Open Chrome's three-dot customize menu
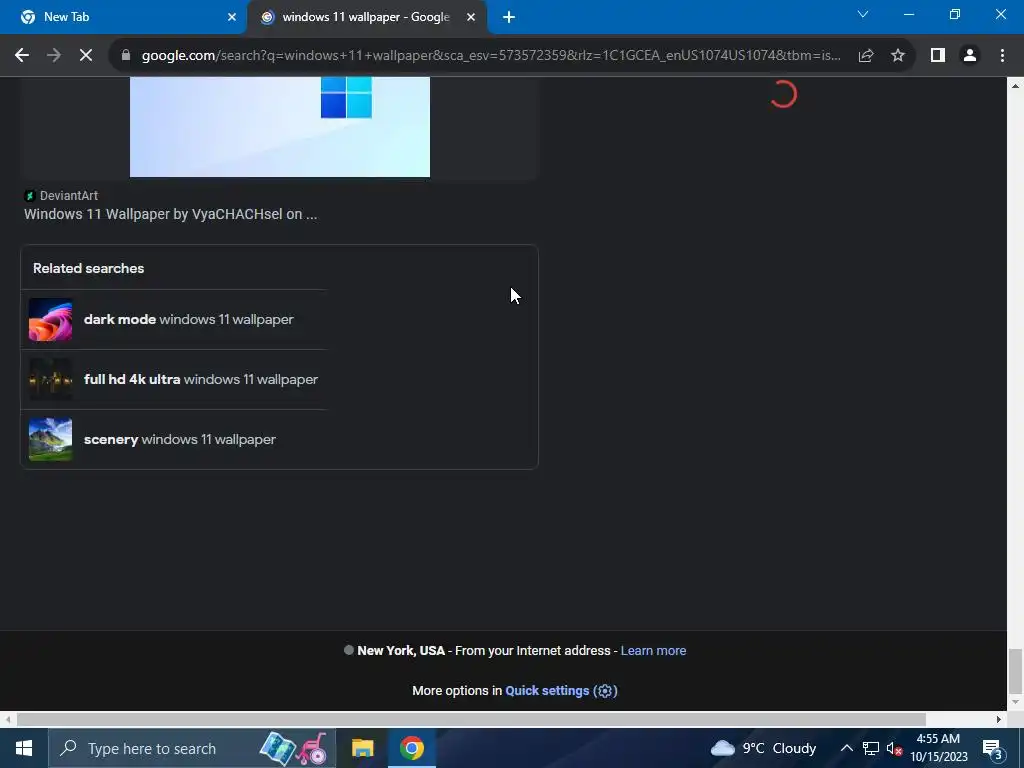 coord(1002,56)
